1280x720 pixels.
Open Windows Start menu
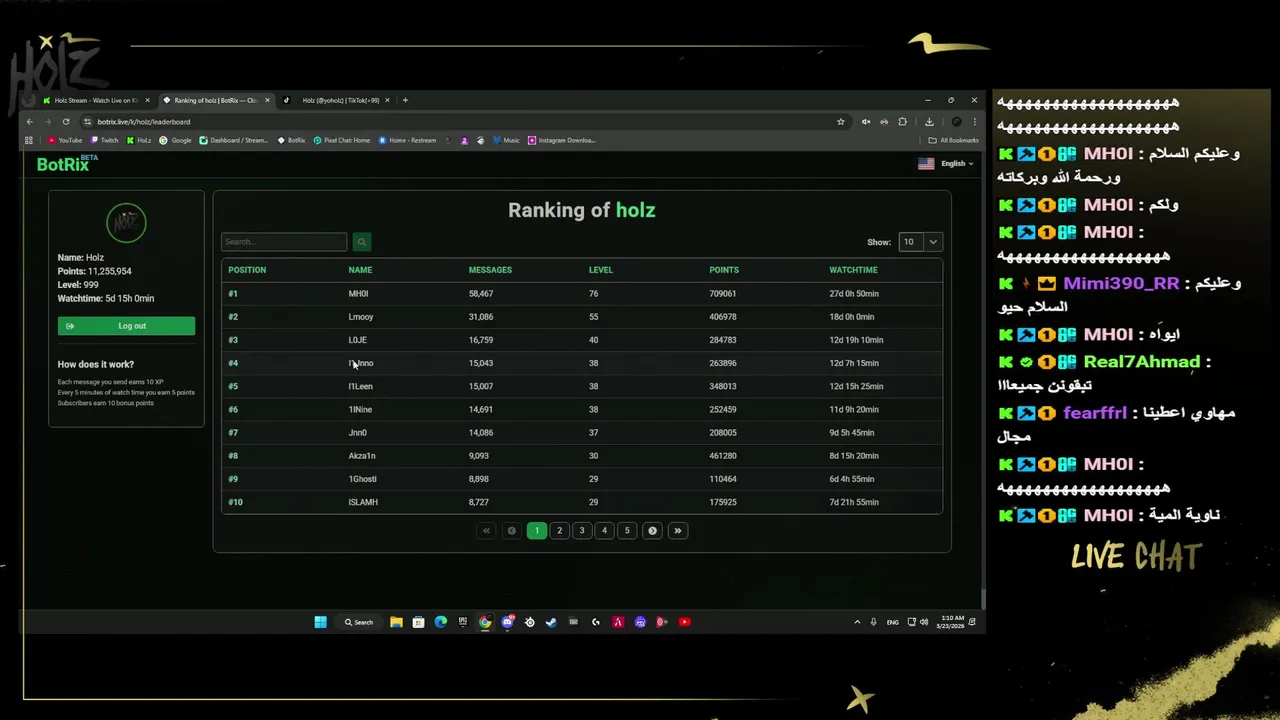pyautogui.click(x=320, y=622)
